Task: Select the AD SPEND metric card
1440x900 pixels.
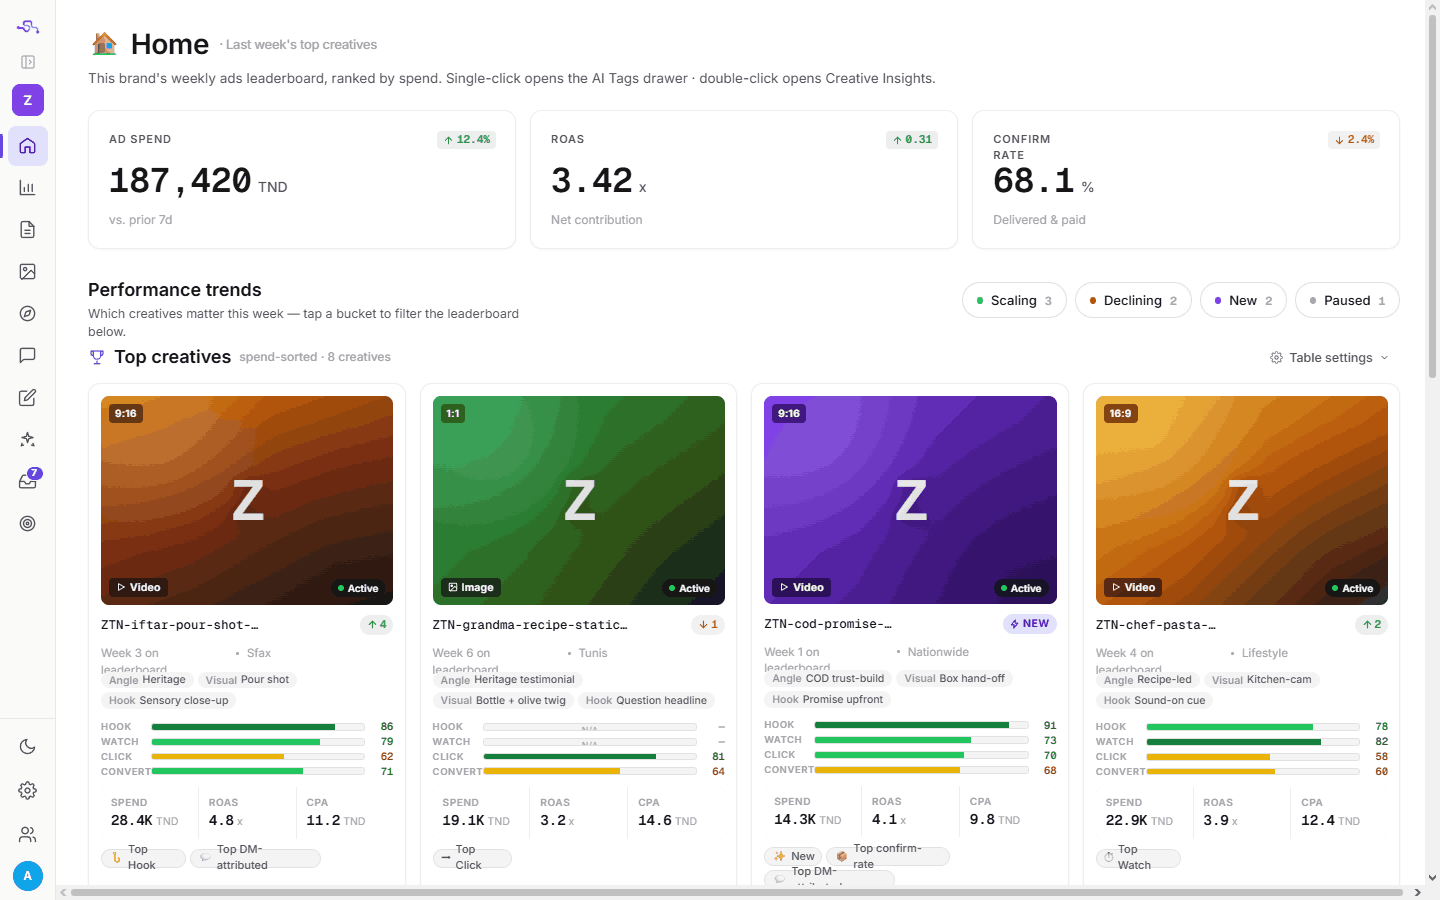Action: tap(302, 179)
